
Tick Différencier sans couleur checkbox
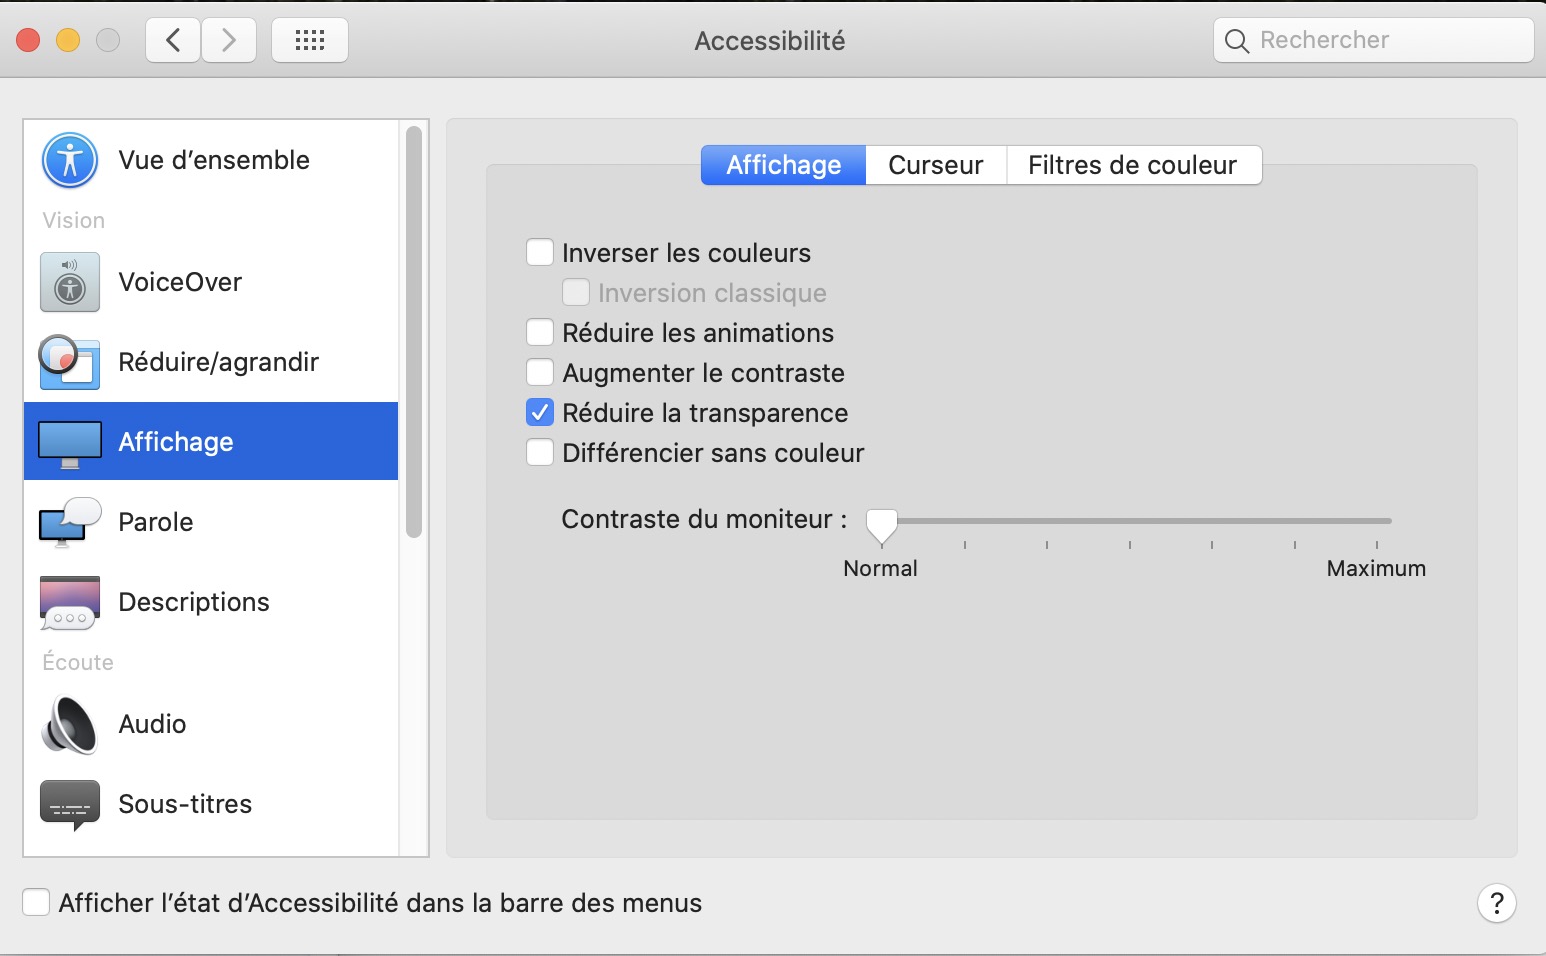tap(540, 452)
